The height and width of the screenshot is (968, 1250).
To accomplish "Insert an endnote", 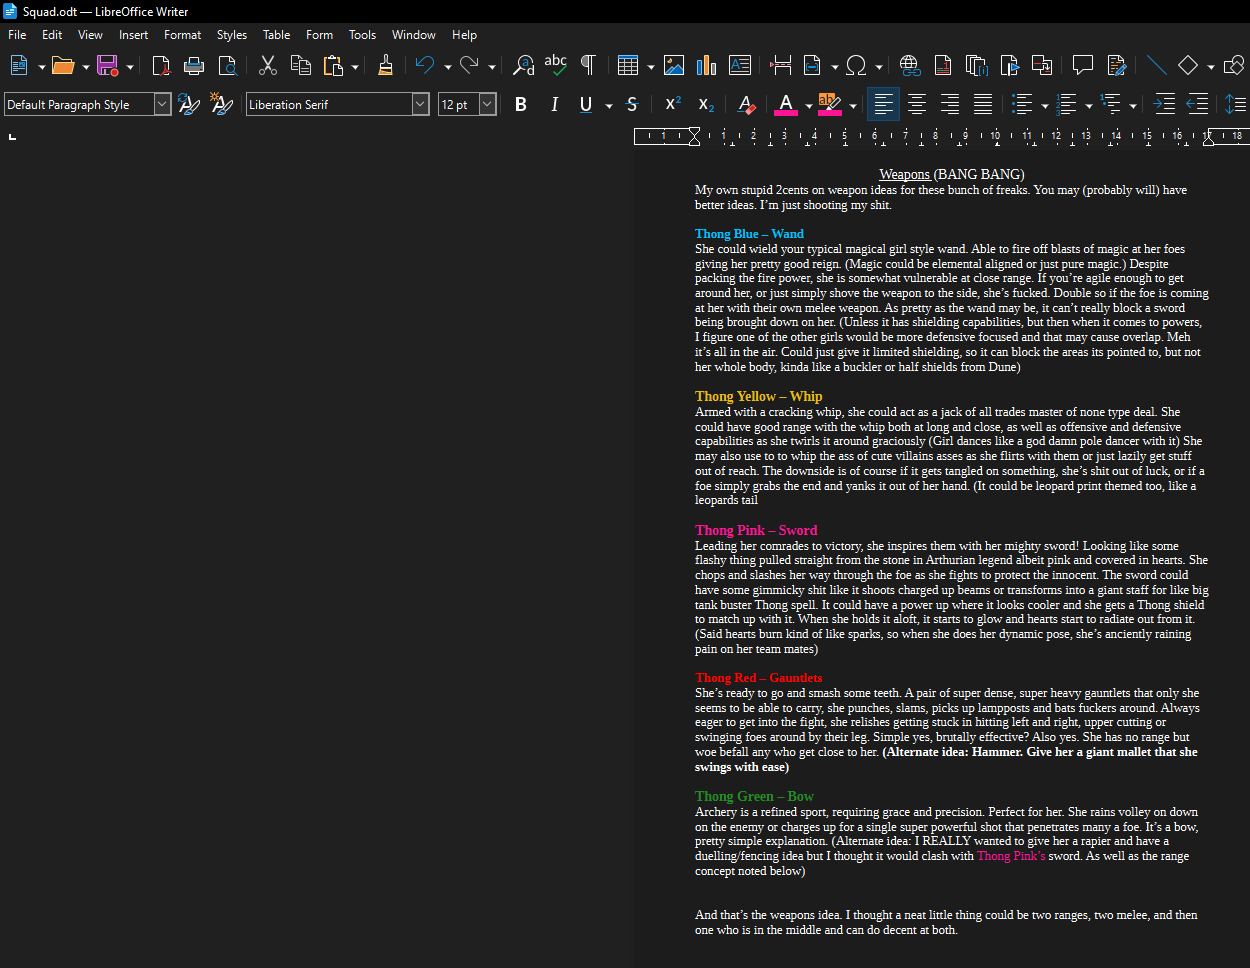I will [976, 65].
